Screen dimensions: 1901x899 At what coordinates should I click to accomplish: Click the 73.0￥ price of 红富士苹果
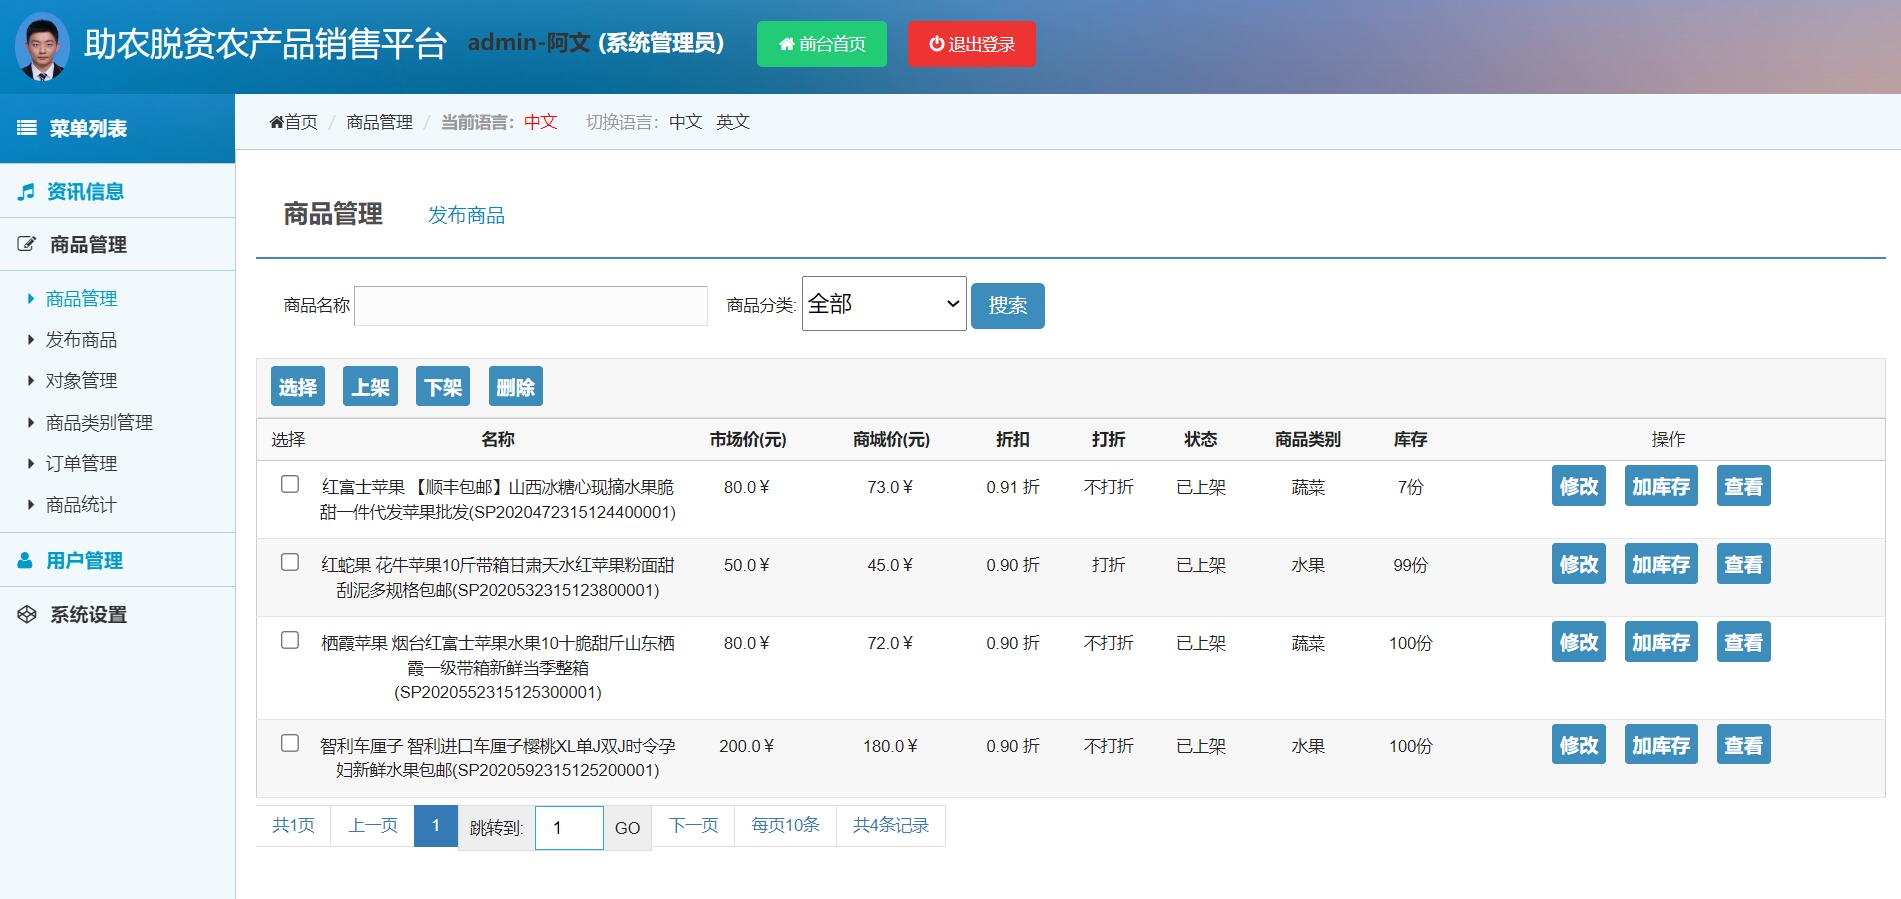(890, 487)
